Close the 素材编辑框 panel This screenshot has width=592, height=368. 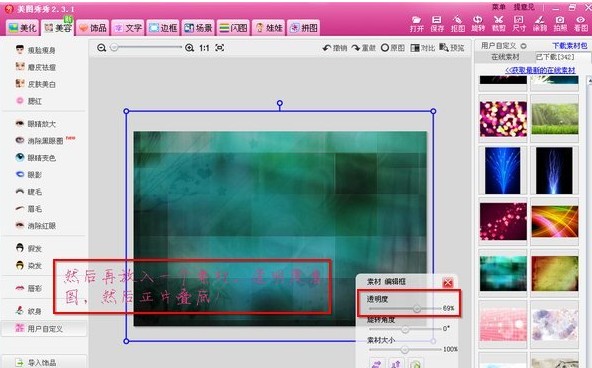coord(448,282)
